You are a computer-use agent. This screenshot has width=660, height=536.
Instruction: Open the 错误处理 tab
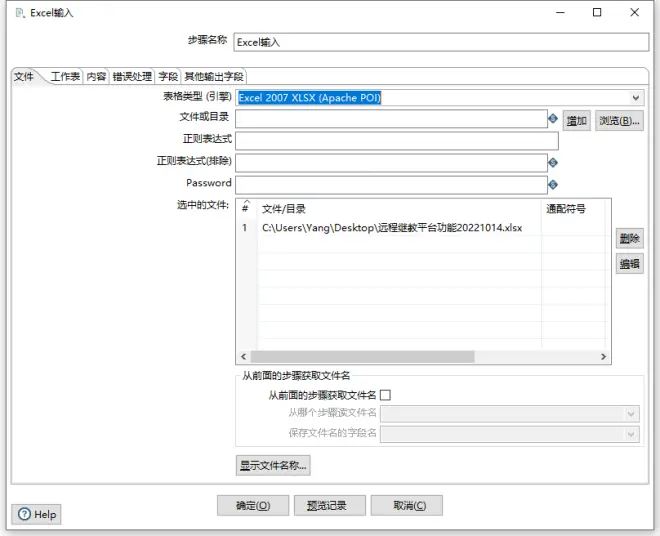(x=132, y=76)
